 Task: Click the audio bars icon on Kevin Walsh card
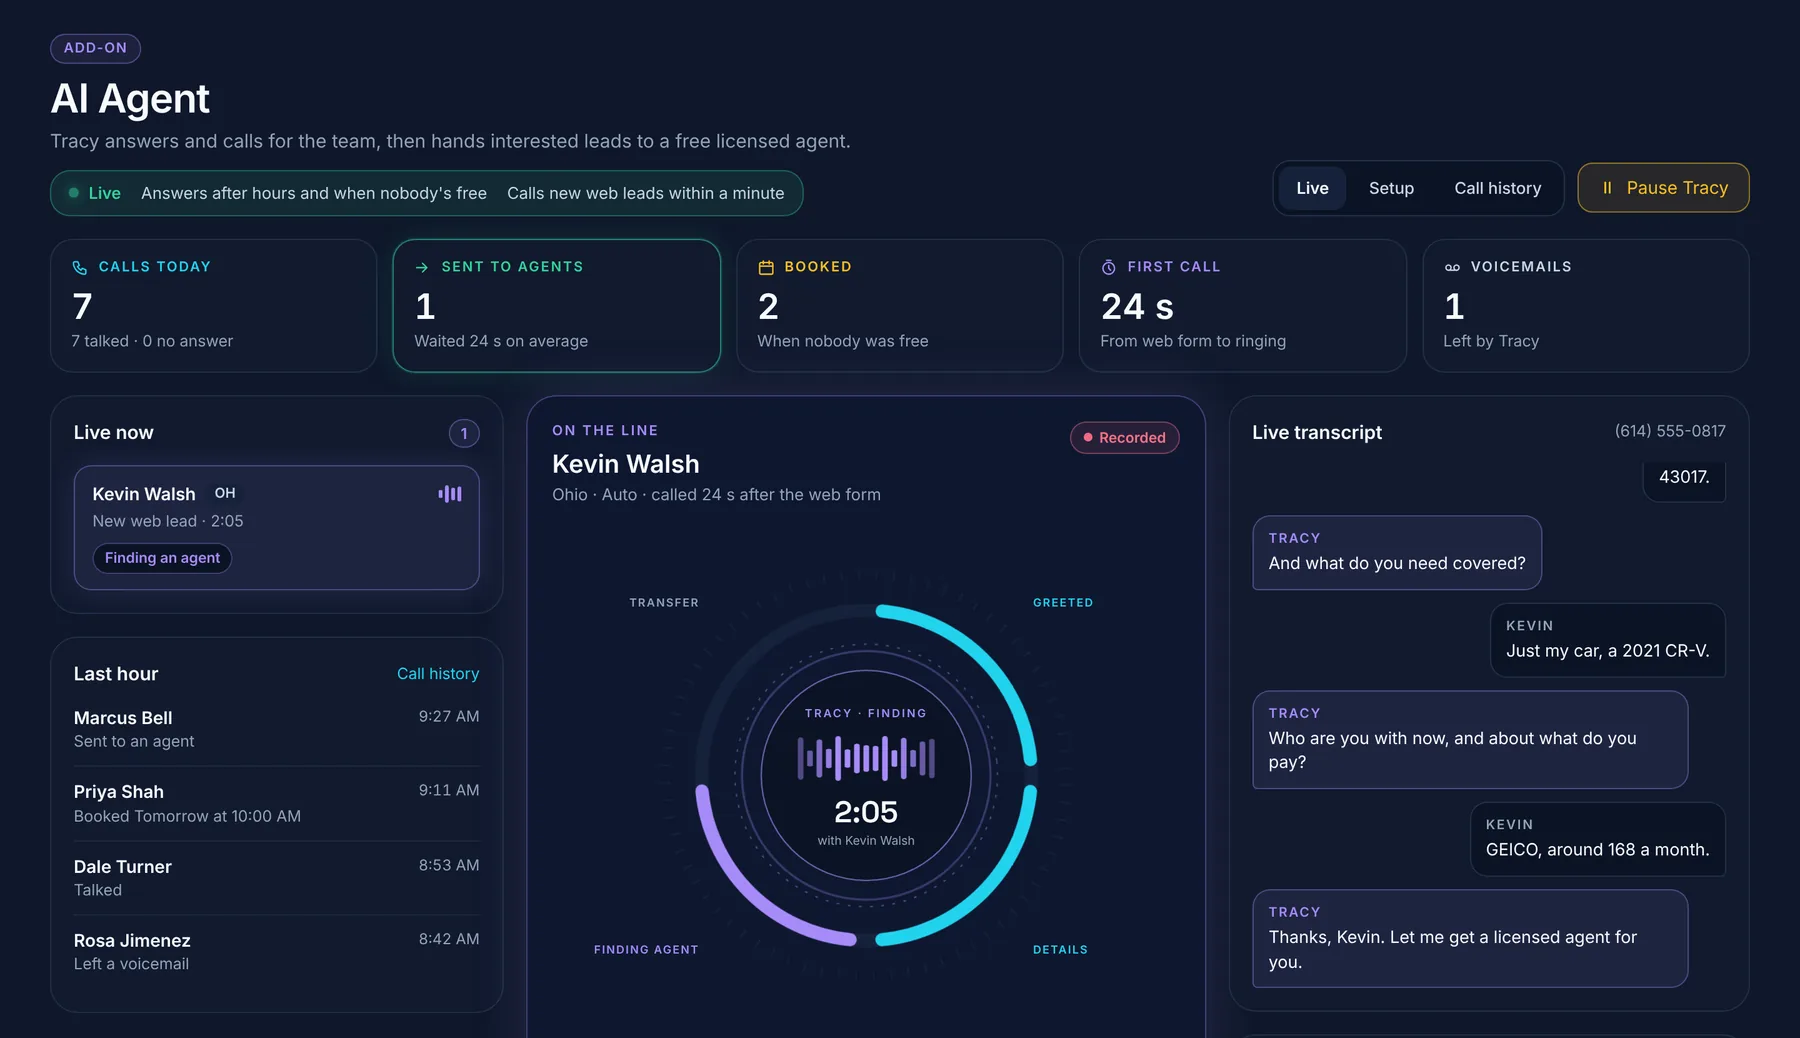click(x=450, y=494)
